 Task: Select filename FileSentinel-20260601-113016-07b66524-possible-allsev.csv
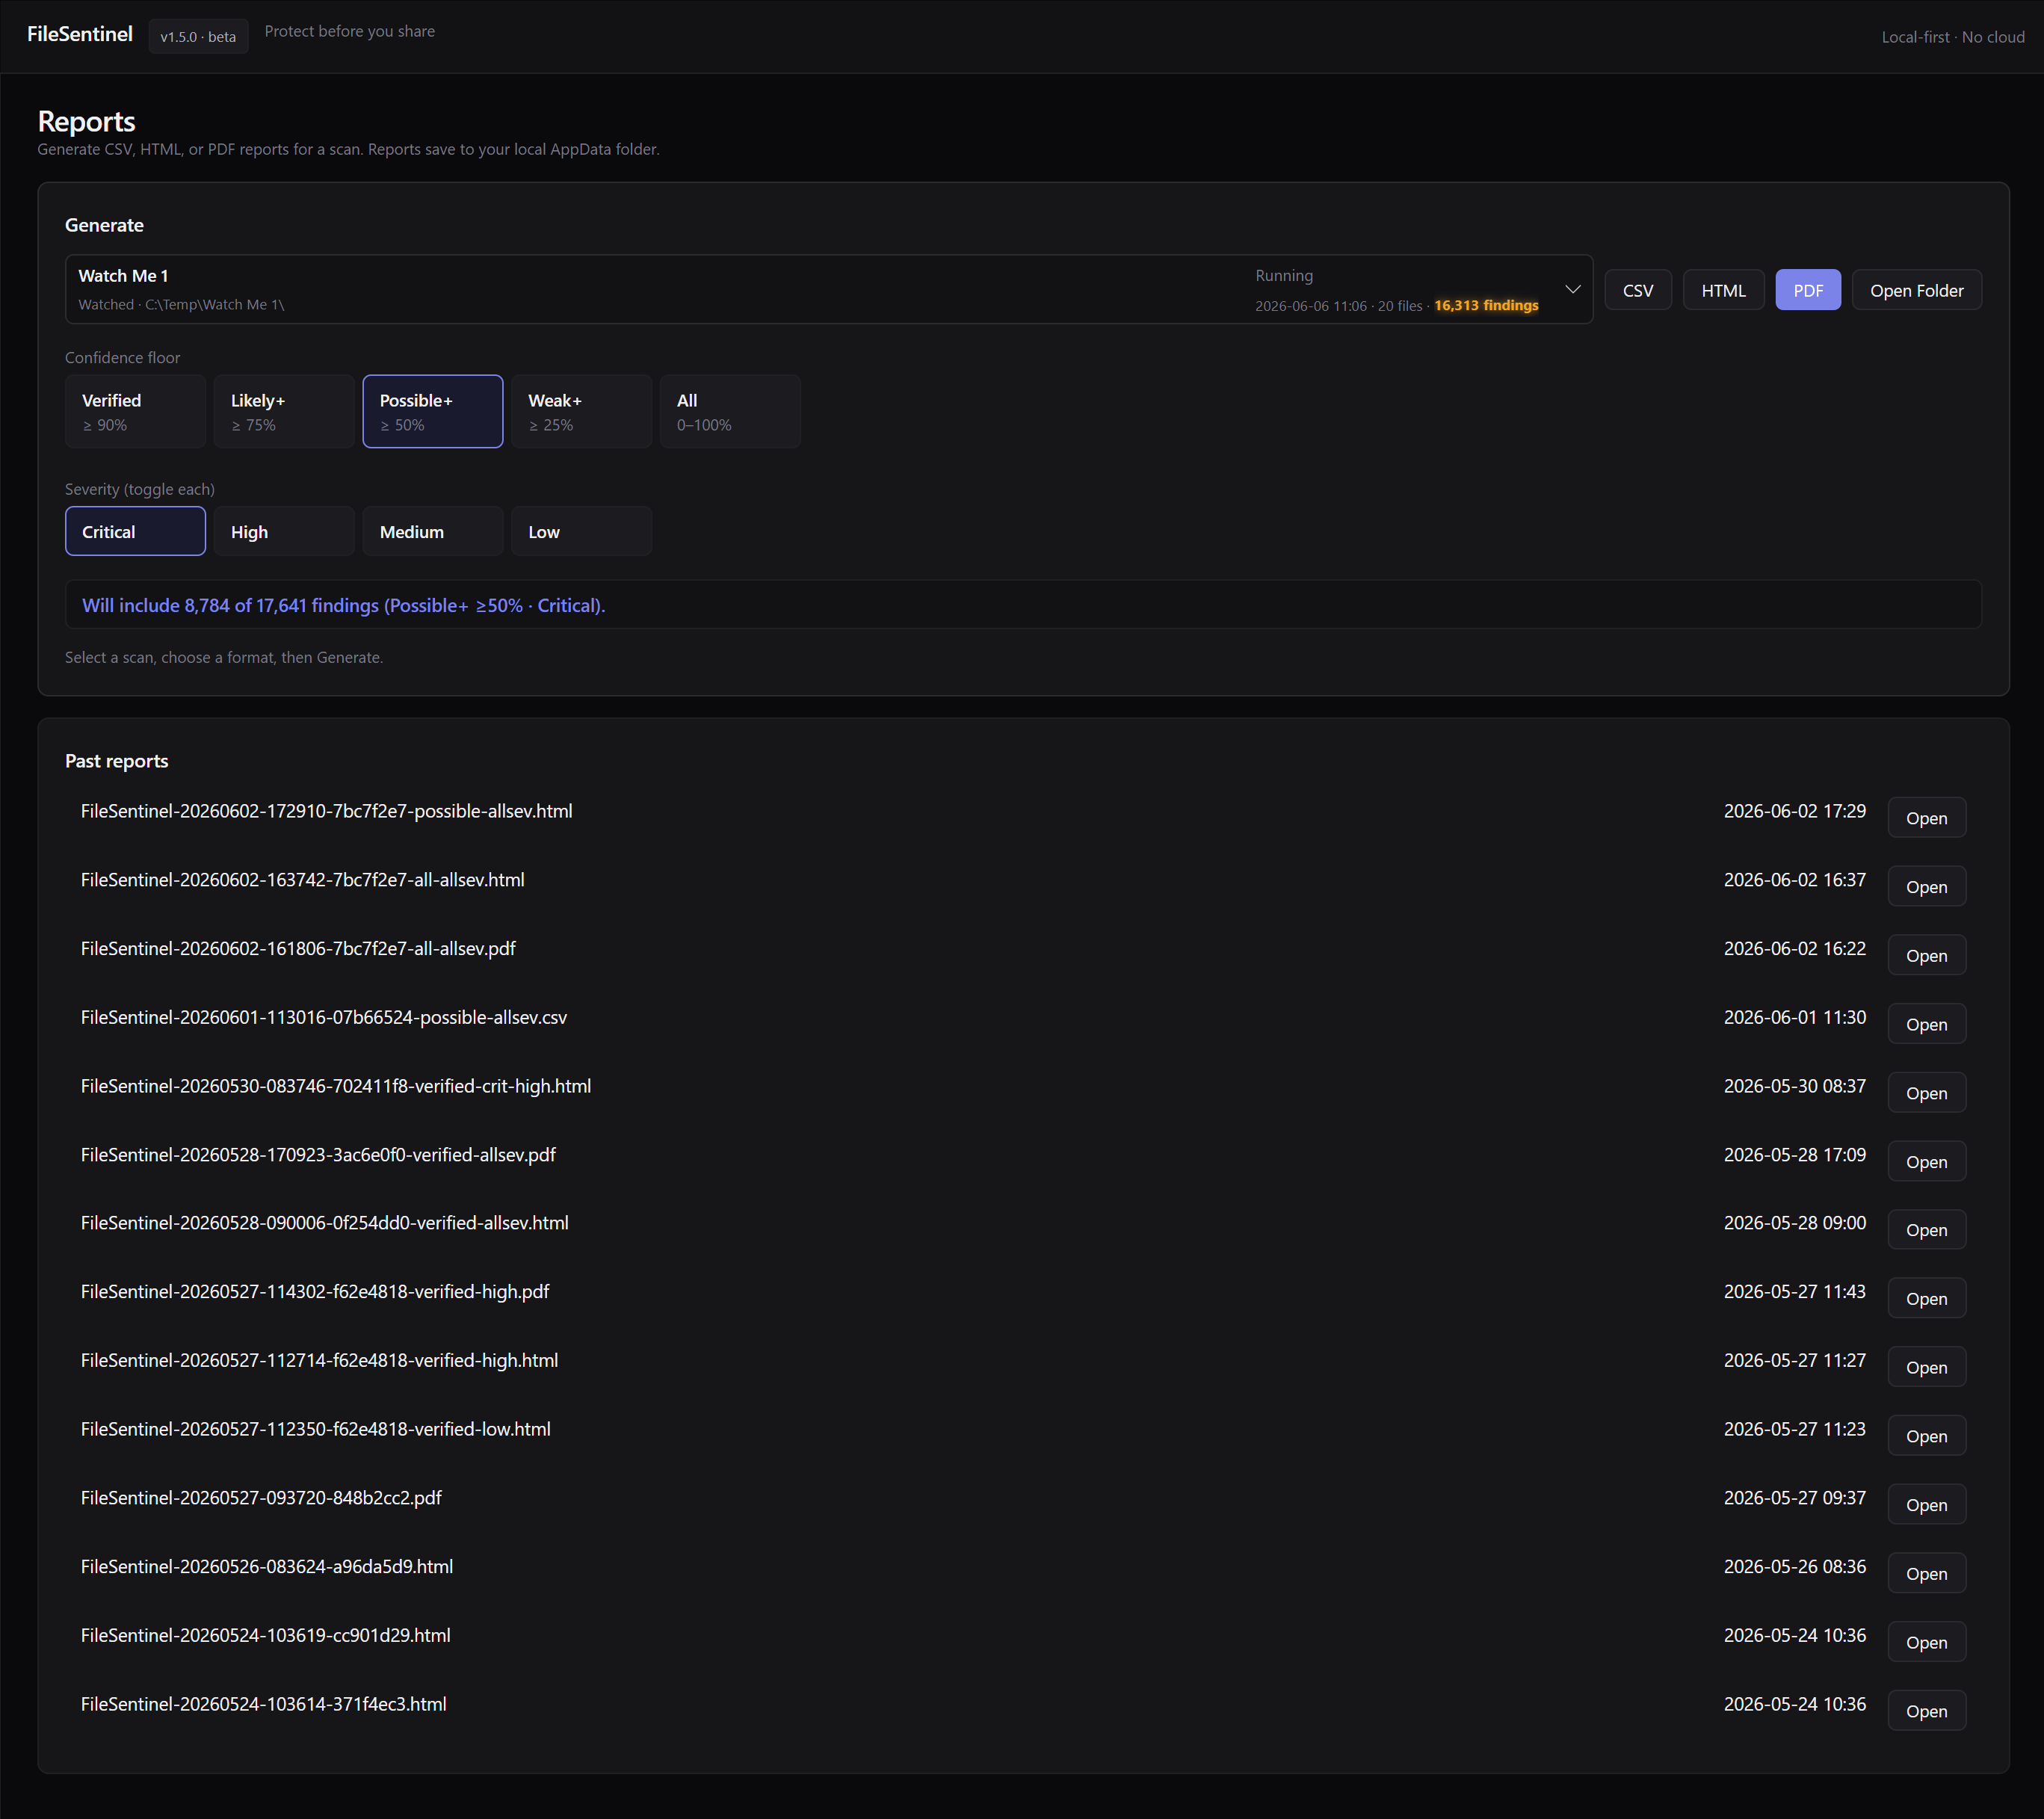(324, 1017)
